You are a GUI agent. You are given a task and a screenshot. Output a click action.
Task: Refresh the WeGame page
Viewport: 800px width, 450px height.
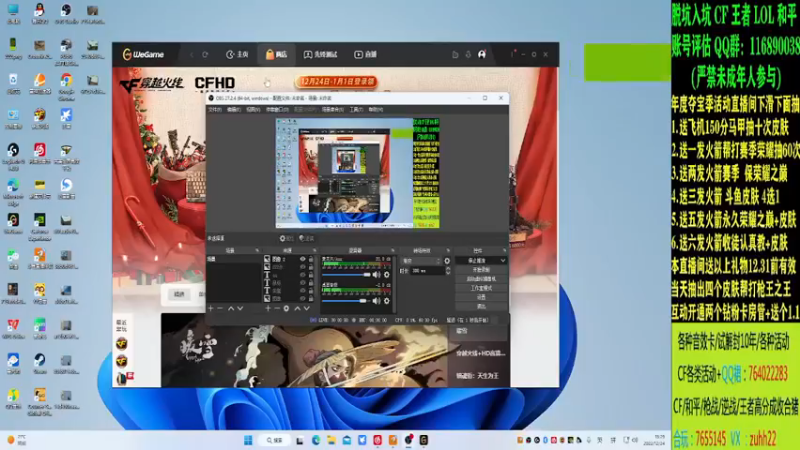pos(205,54)
